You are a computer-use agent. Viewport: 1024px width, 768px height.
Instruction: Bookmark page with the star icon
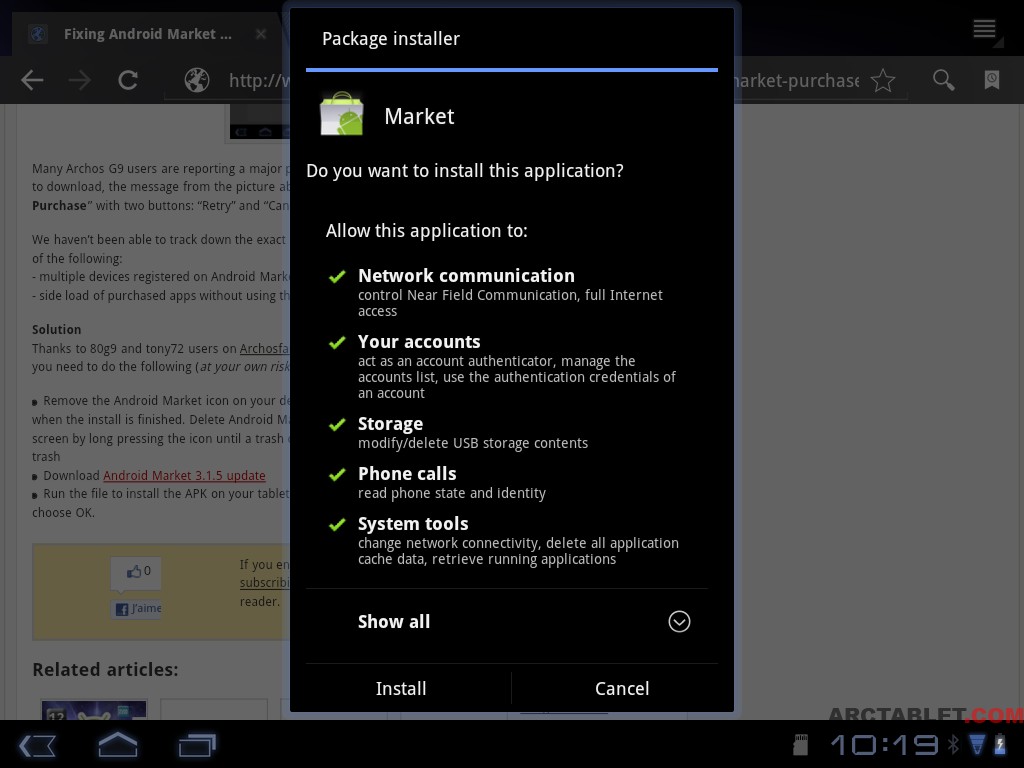point(883,80)
